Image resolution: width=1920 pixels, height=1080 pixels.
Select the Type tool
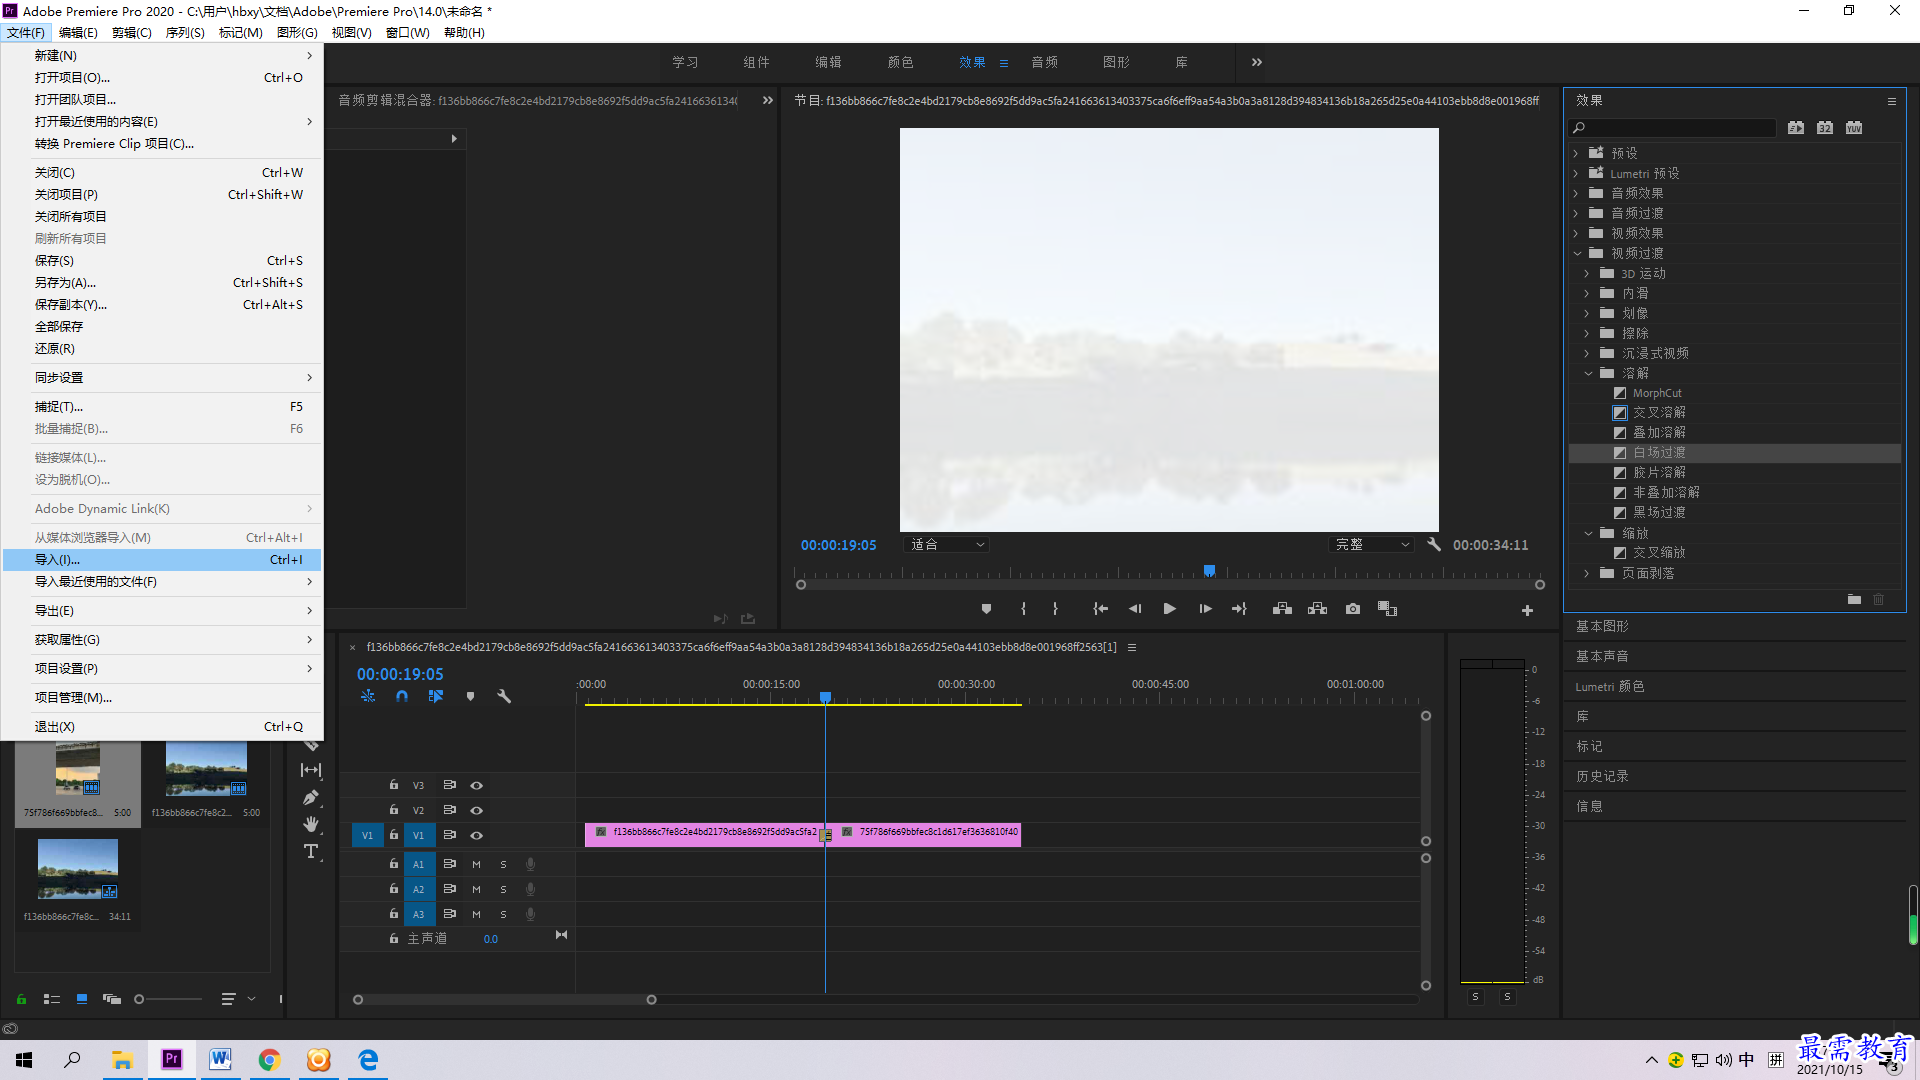pyautogui.click(x=311, y=851)
